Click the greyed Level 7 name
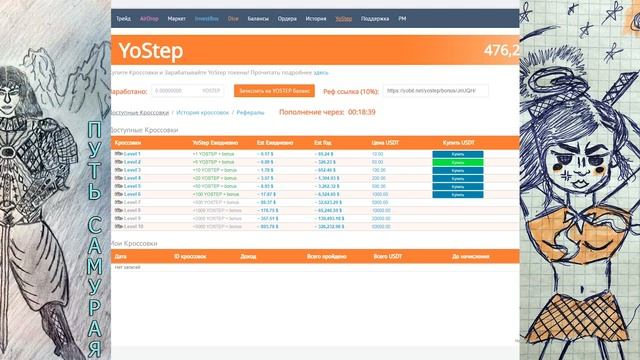This screenshot has width=640, height=360. pyautogui.click(x=132, y=202)
